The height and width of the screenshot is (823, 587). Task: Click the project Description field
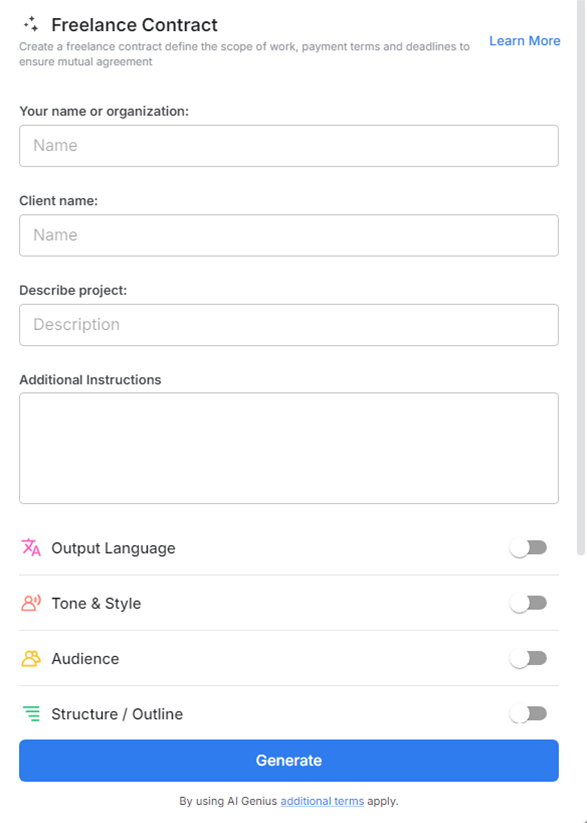pos(289,324)
